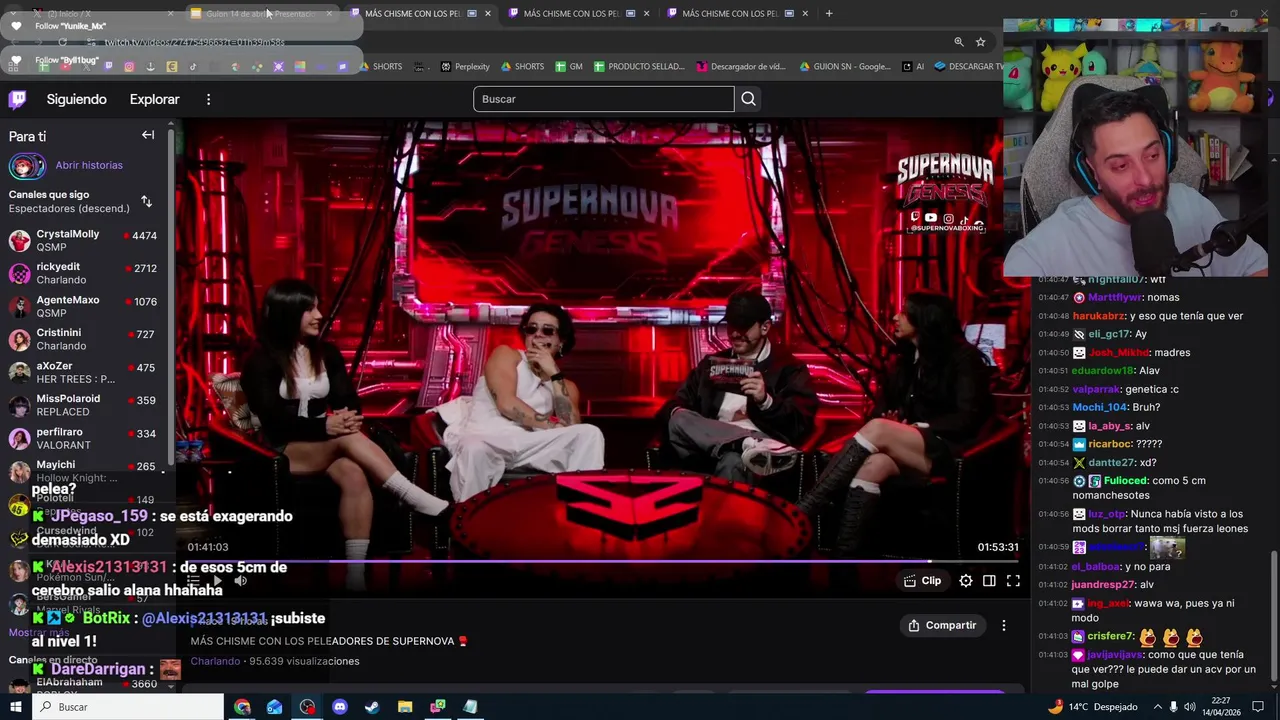The image size is (1280, 720).
Task: Open the three-dot menu beside Explorar
Action: point(208,99)
